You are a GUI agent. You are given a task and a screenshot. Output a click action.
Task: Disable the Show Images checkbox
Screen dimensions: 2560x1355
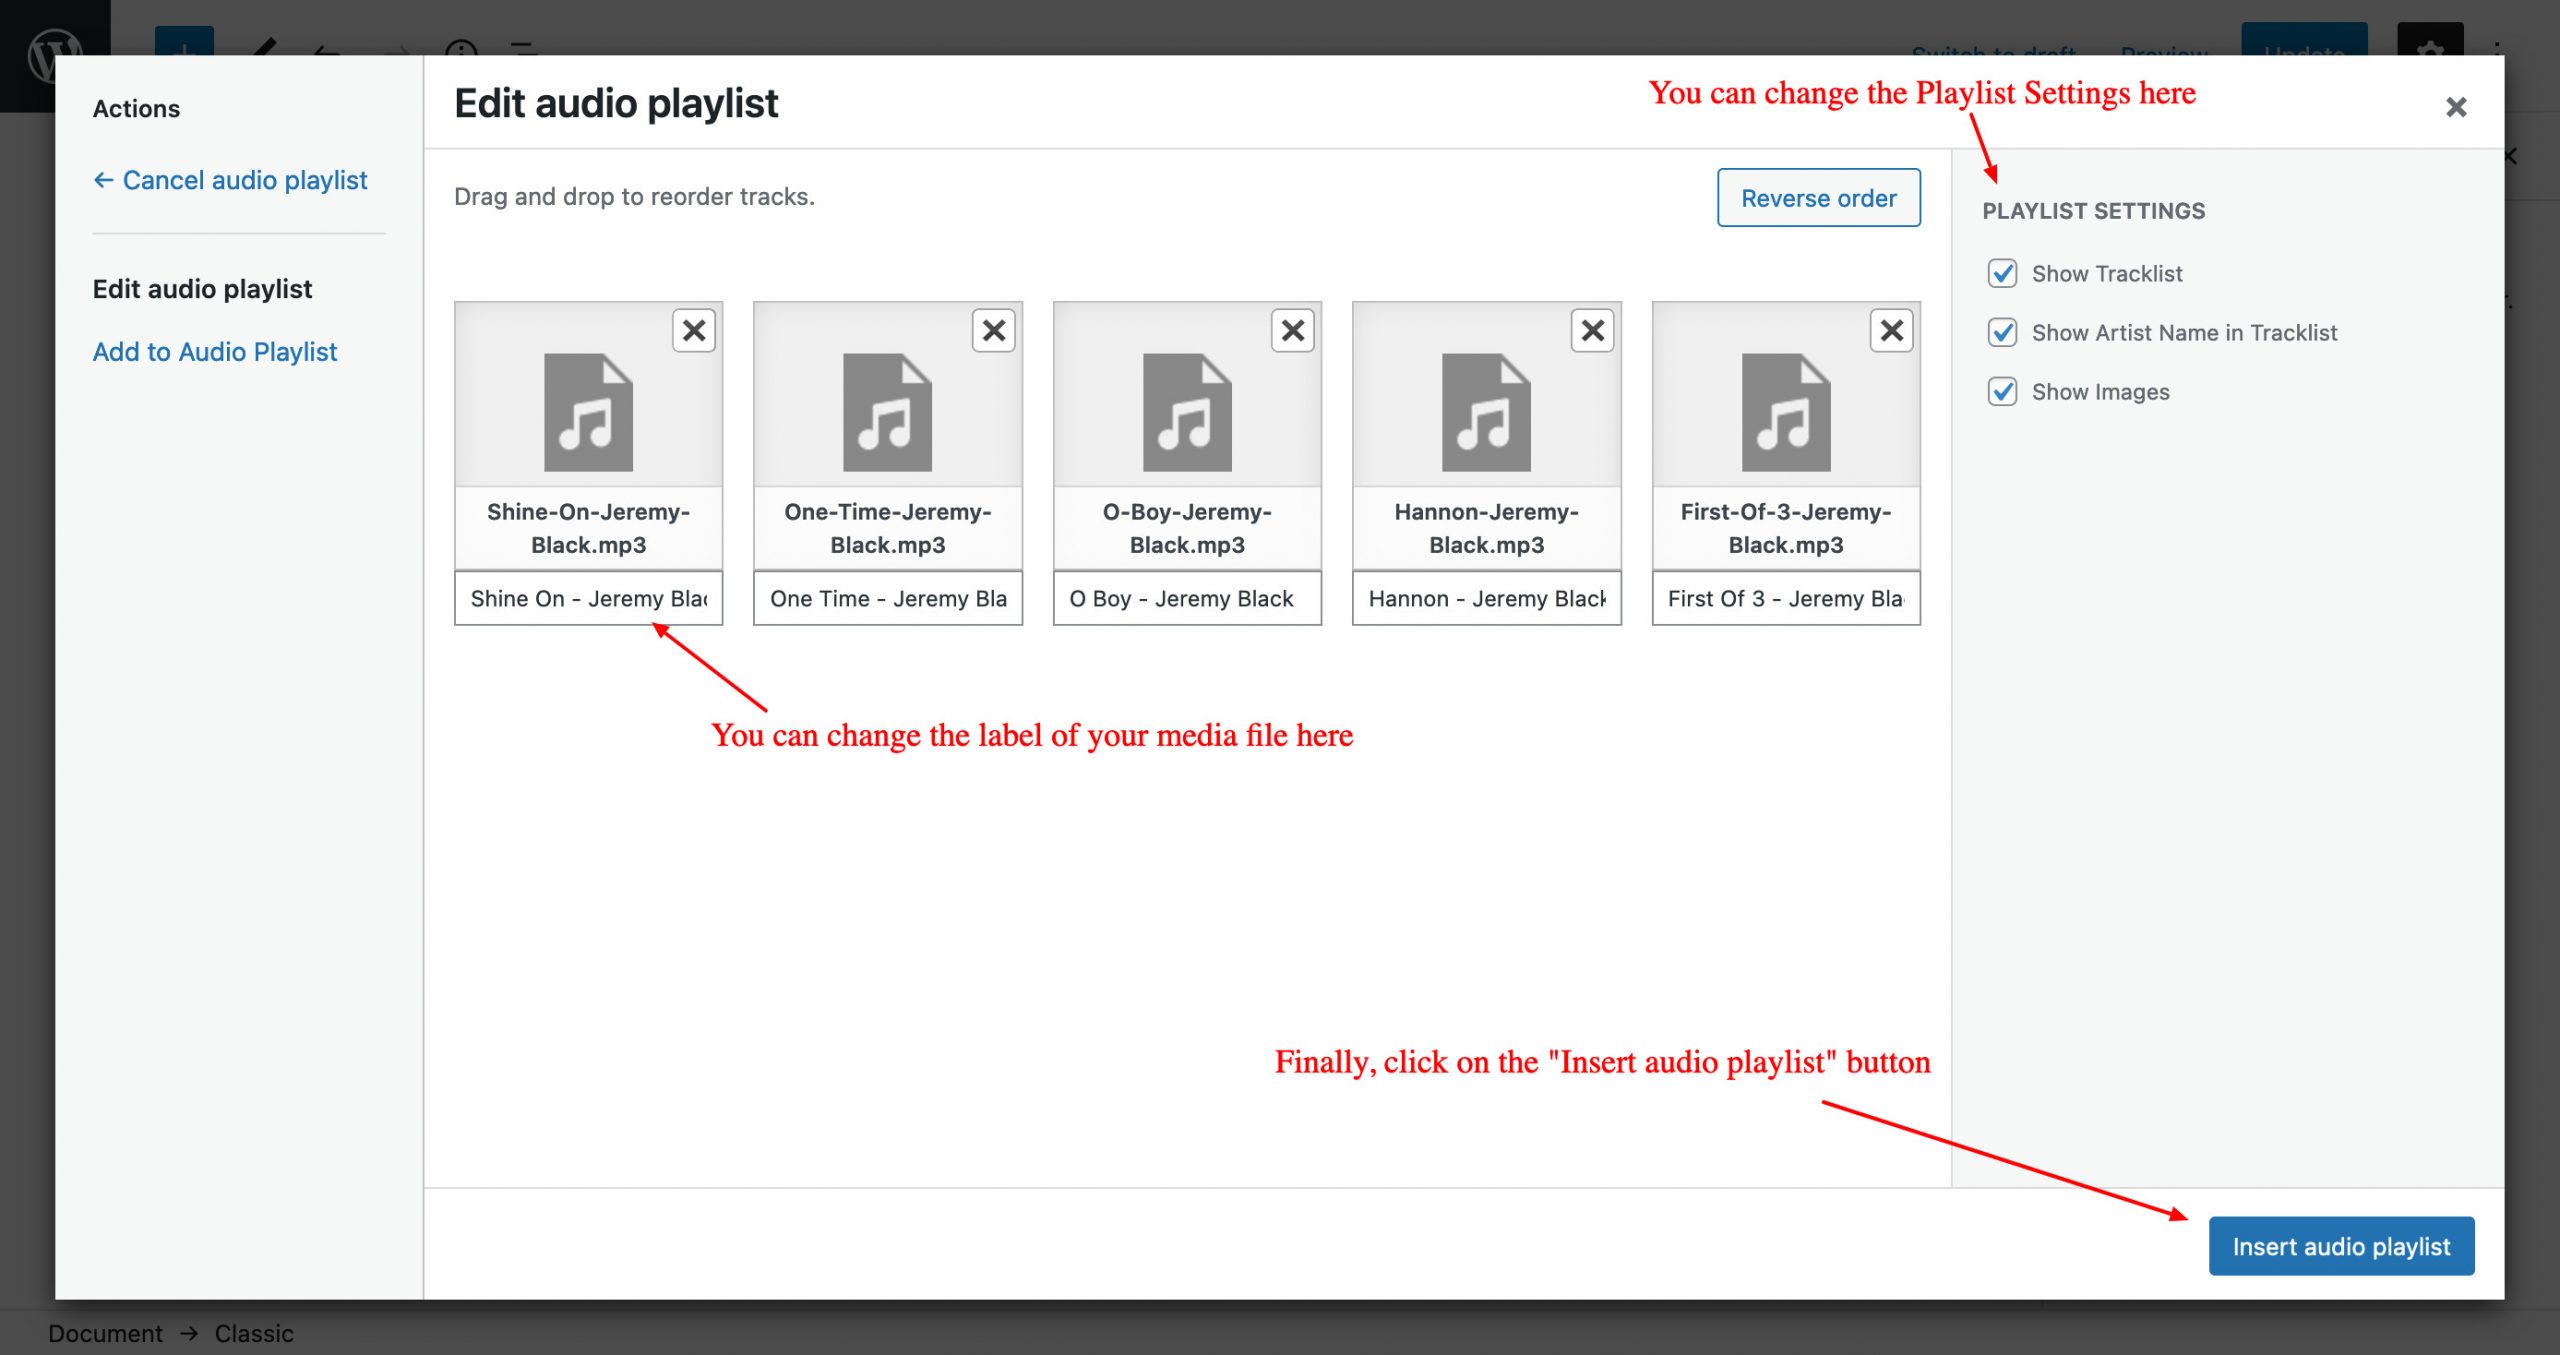(2002, 391)
